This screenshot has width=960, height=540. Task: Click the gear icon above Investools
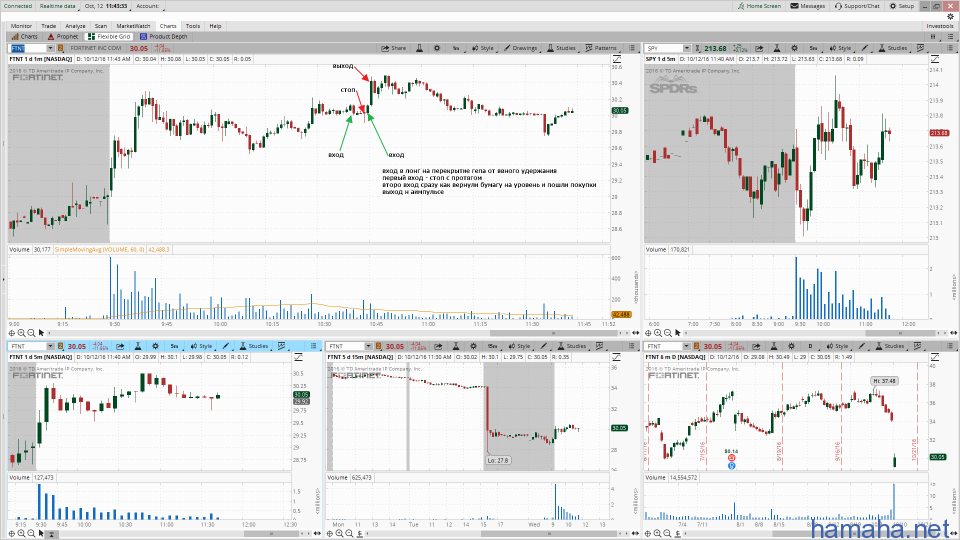click(x=951, y=17)
